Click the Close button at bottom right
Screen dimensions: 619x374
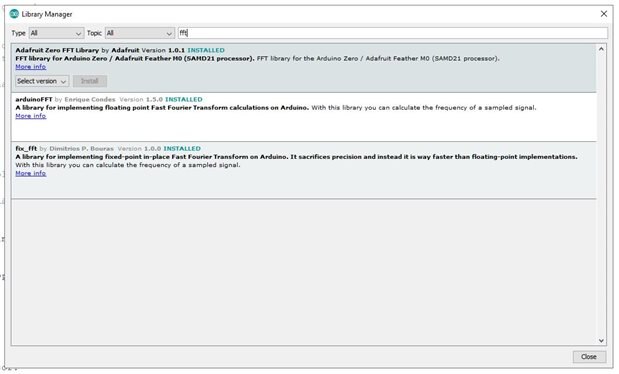click(x=589, y=357)
